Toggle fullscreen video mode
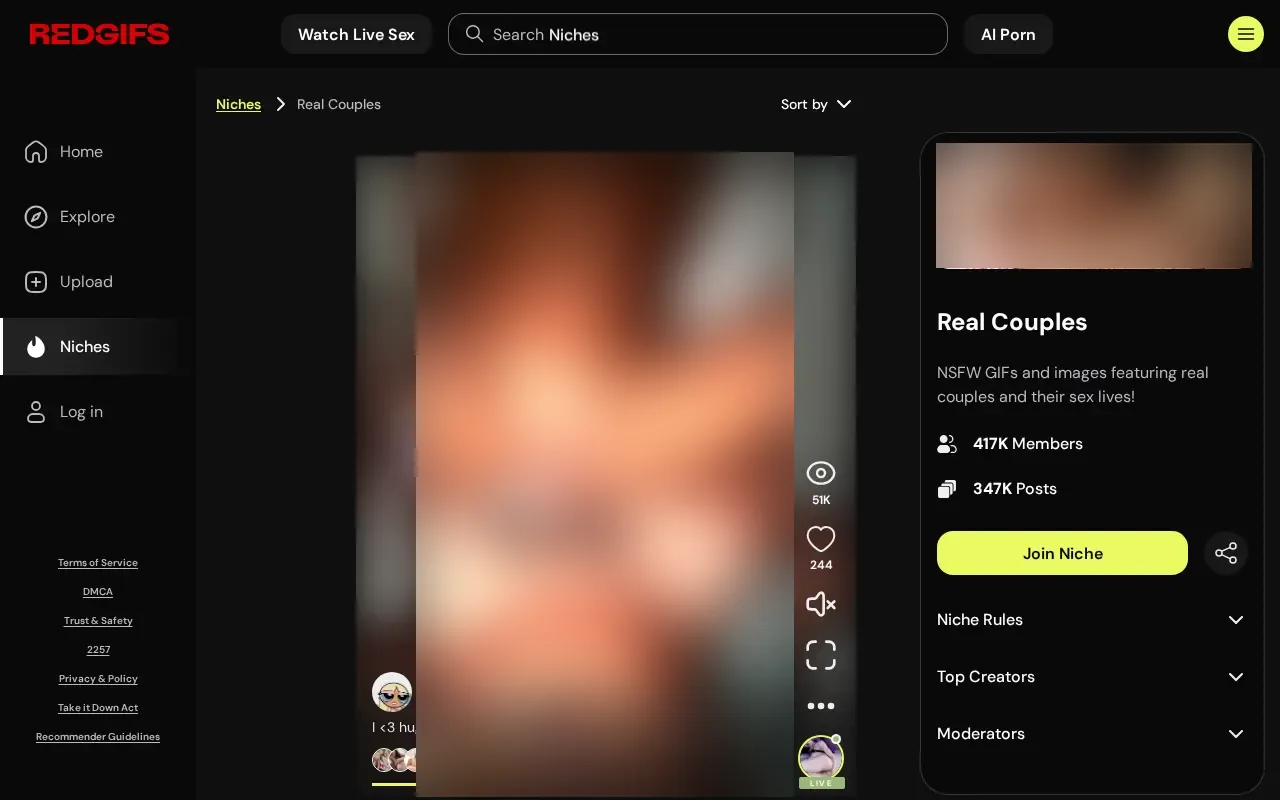 point(821,655)
